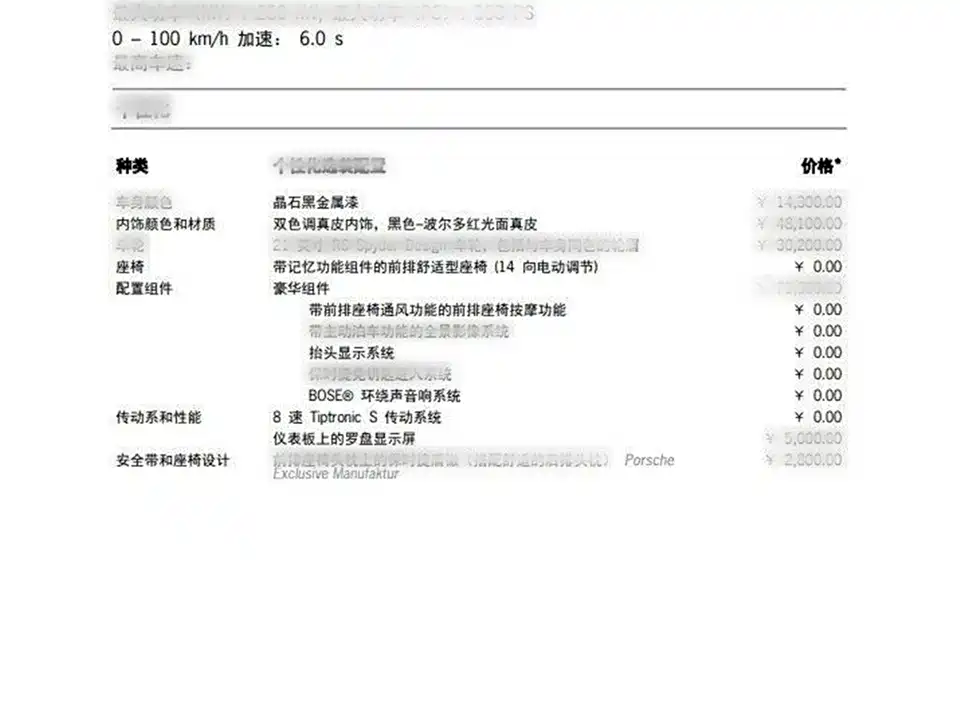This screenshot has height=720, width=960.
Task: Click the ¥ 5,000.00 compass display price
Action: pos(804,438)
